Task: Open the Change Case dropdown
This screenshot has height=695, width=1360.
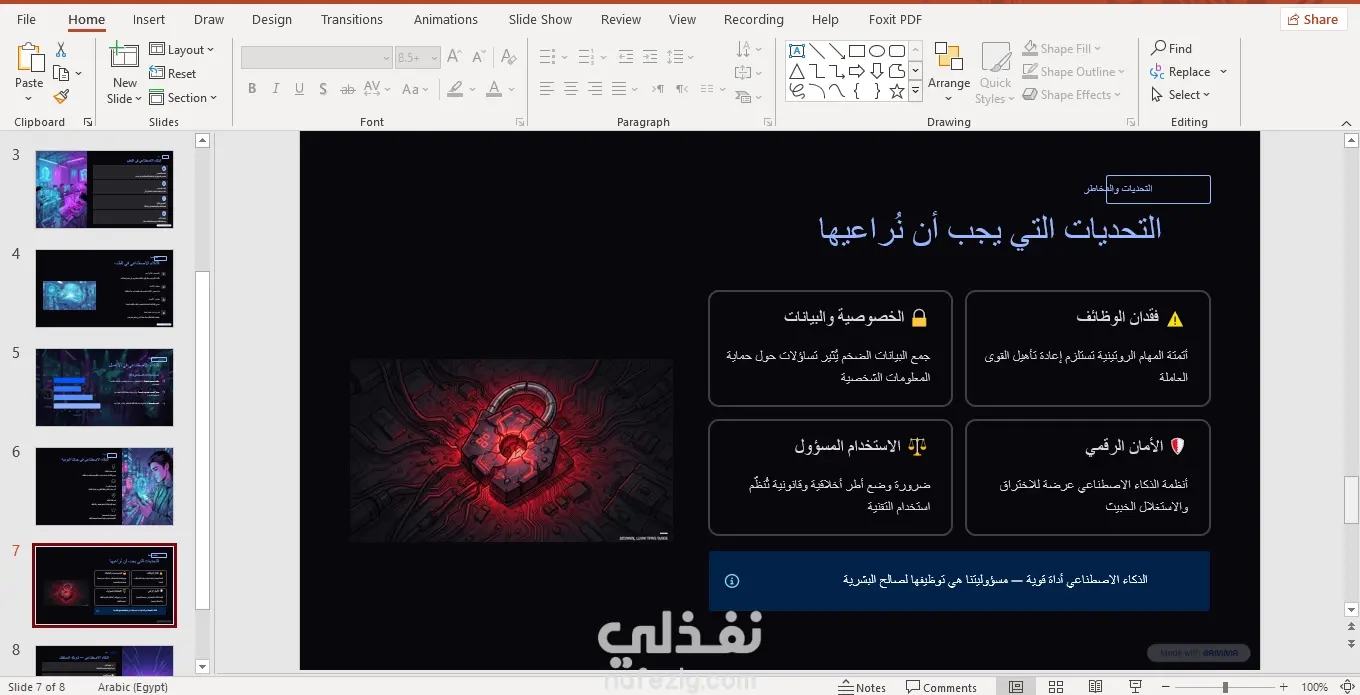Action: [x=415, y=89]
